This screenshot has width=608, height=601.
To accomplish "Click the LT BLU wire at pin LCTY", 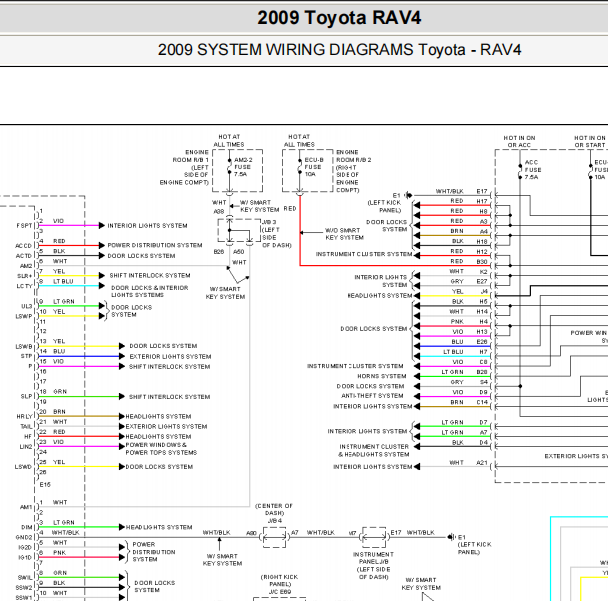I will point(69,286).
